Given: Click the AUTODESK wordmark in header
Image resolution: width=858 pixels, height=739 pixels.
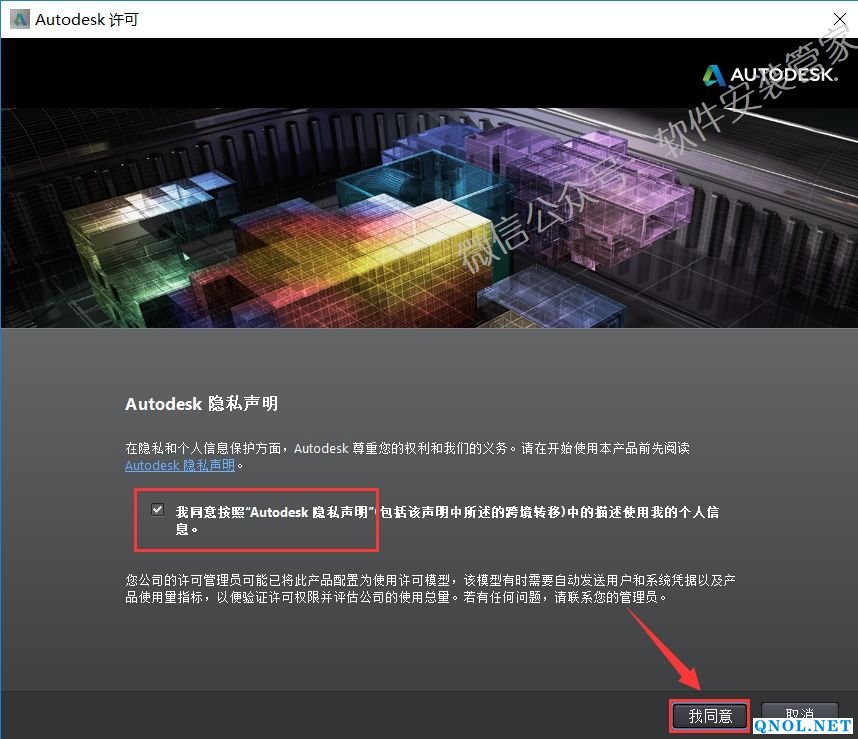Looking at the screenshot, I should pyautogui.click(x=784, y=76).
